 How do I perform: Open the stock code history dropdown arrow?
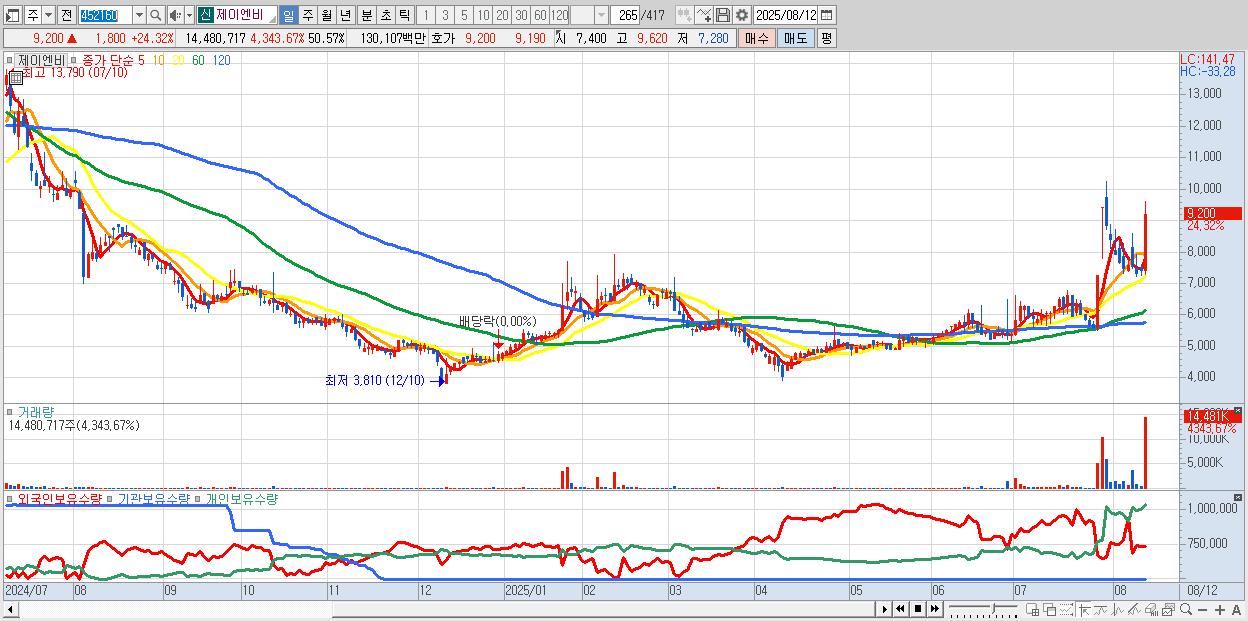(x=139, y=15)
